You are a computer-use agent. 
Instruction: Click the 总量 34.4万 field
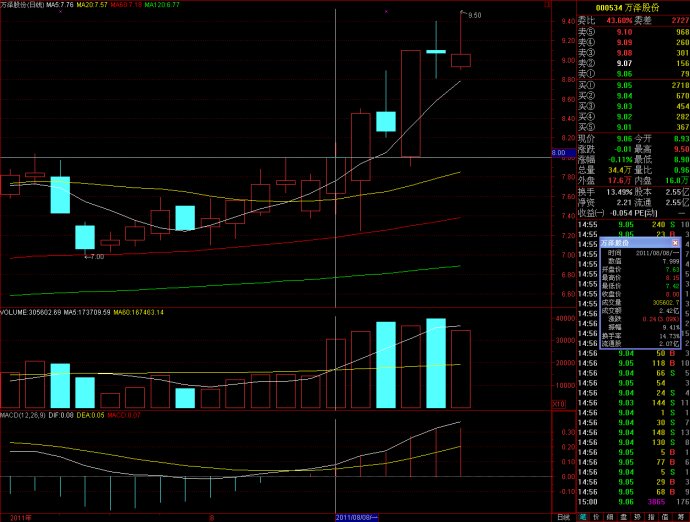coord(605,170)
